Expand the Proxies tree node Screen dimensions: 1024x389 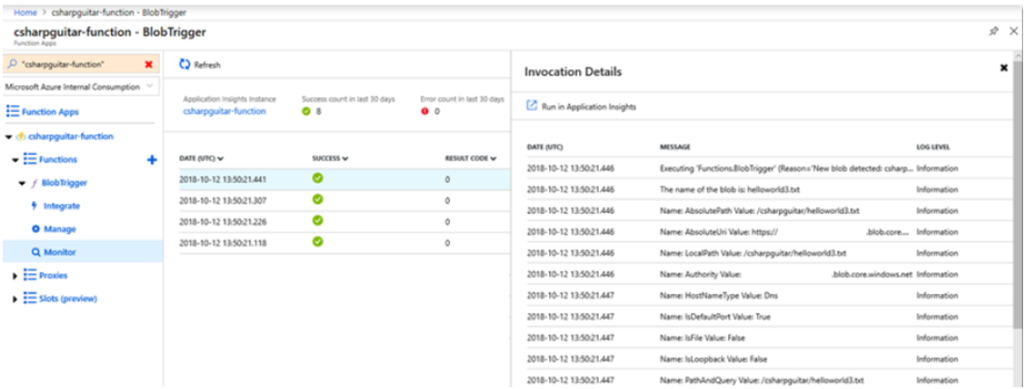click(x=16, y=276)
